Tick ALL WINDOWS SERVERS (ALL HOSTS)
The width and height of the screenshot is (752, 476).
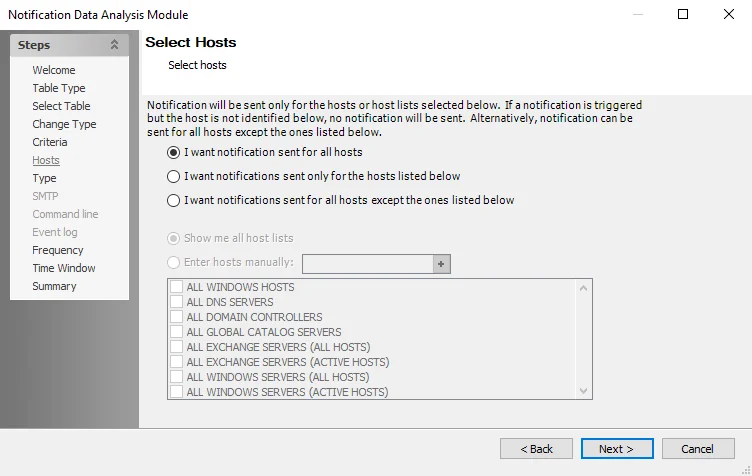pyautogui.click(x=176, y=376)
